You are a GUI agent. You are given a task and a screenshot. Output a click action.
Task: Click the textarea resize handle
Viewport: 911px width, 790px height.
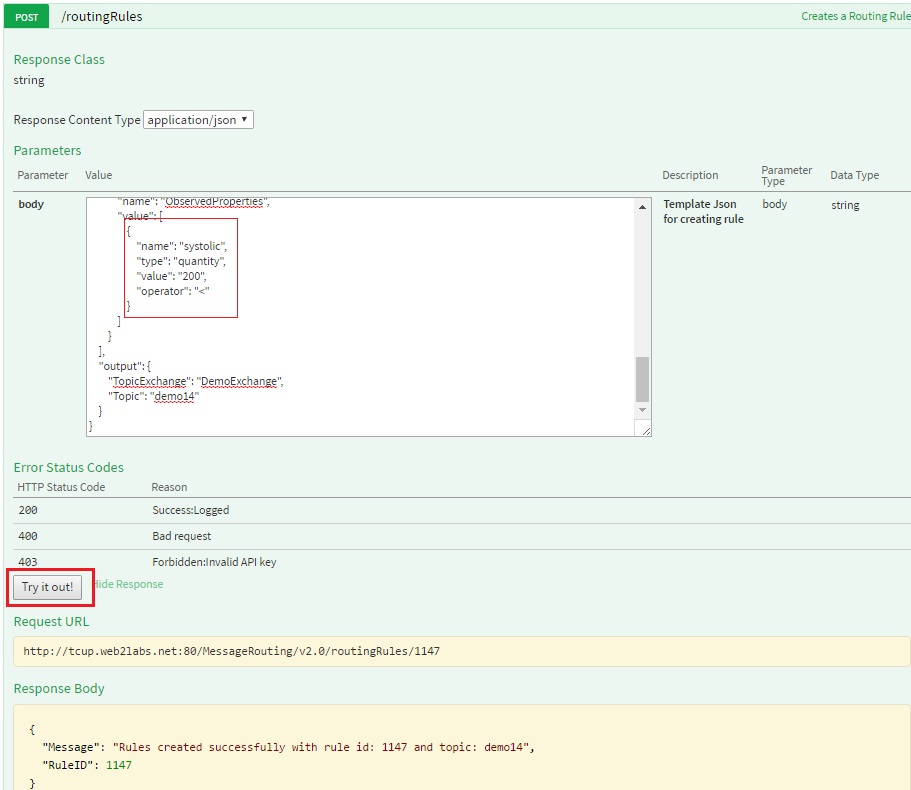pos(646,430)
